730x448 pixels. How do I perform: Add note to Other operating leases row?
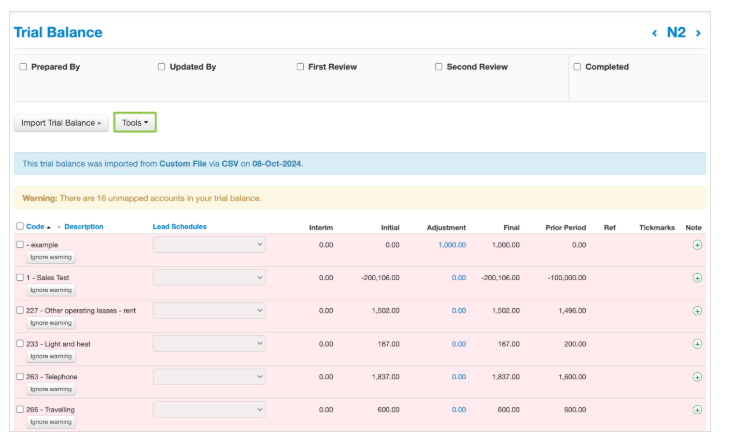697,311
